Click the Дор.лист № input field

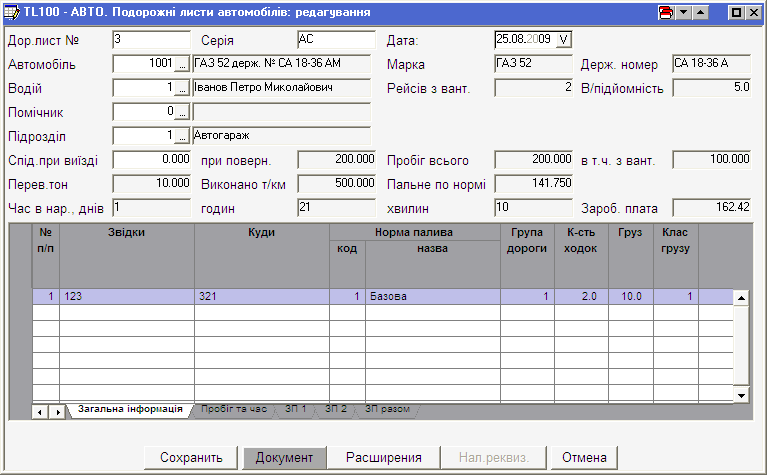click(x=151, y=40)
